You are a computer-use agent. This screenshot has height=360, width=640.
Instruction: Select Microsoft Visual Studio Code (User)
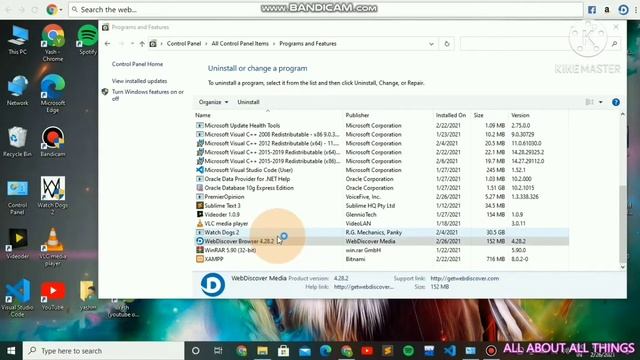381,170
